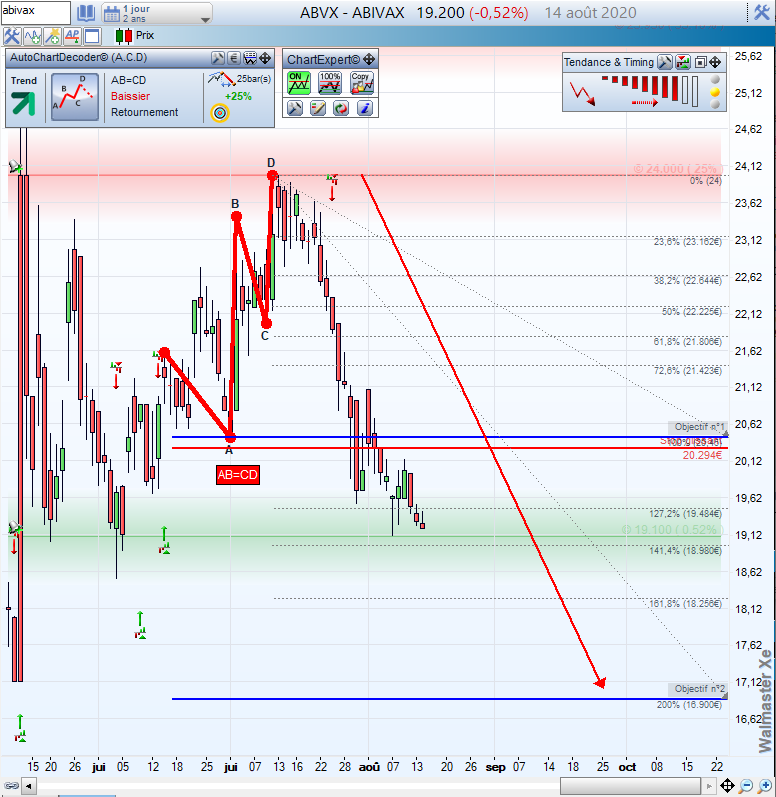Image resolution: width=776 pixels, height=797 pixels.
Task: Click the yellow target objective icon
Action: pos(220,113)
